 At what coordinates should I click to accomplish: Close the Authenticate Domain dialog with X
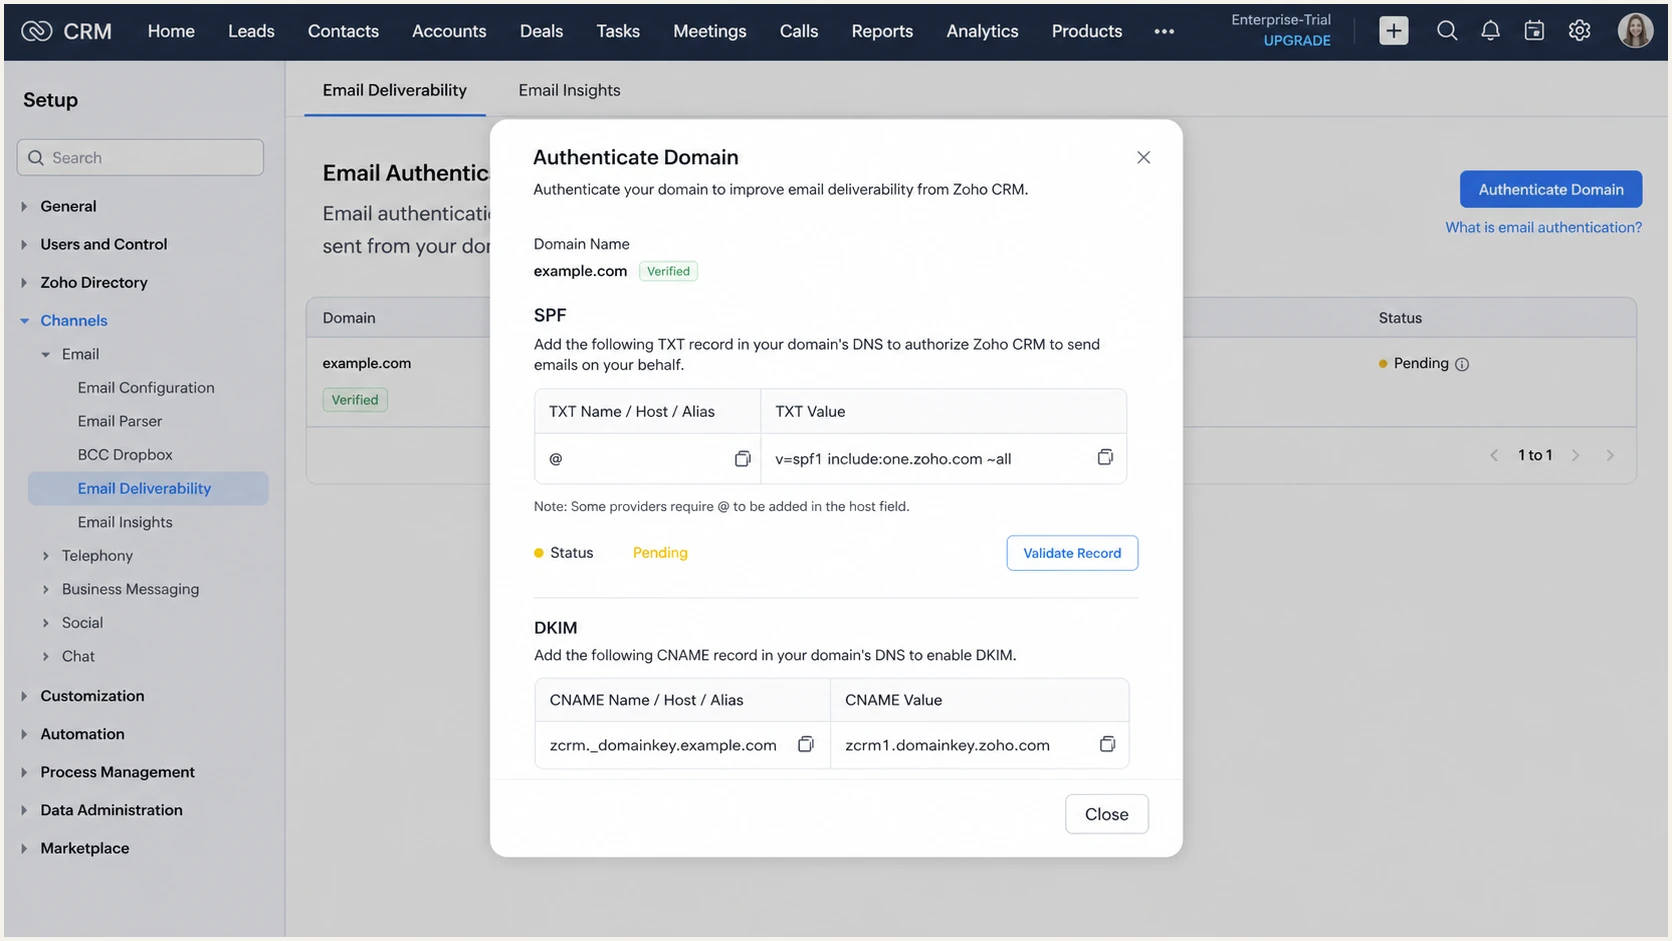click(x=1143, y=157)
